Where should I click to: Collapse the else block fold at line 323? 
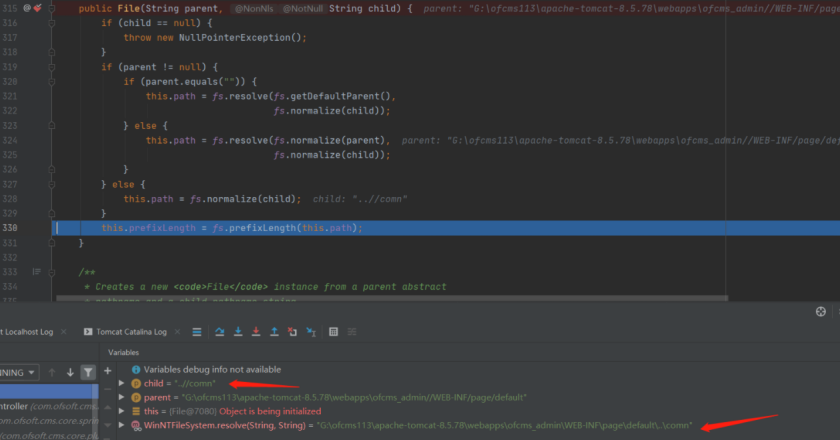52,125
